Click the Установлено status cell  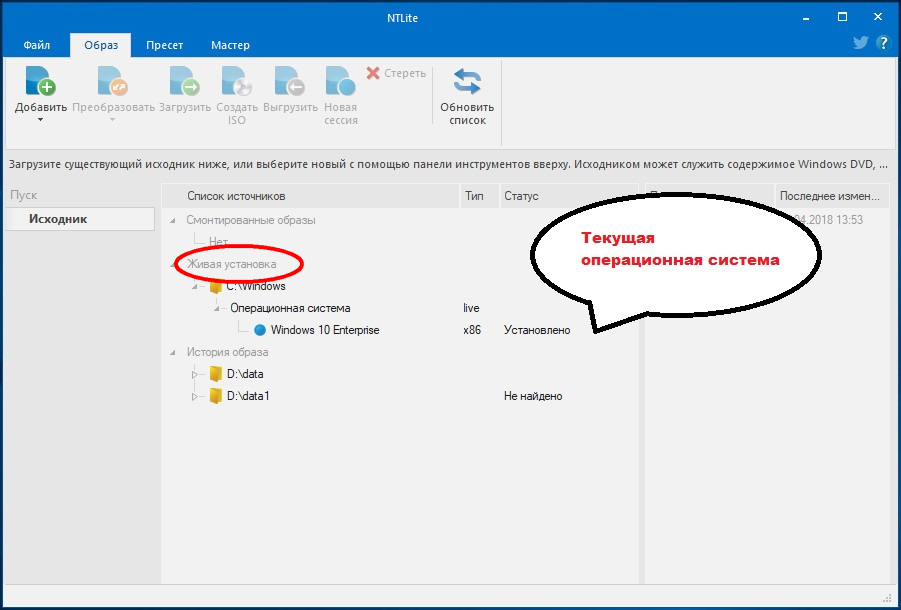(537, 330)
